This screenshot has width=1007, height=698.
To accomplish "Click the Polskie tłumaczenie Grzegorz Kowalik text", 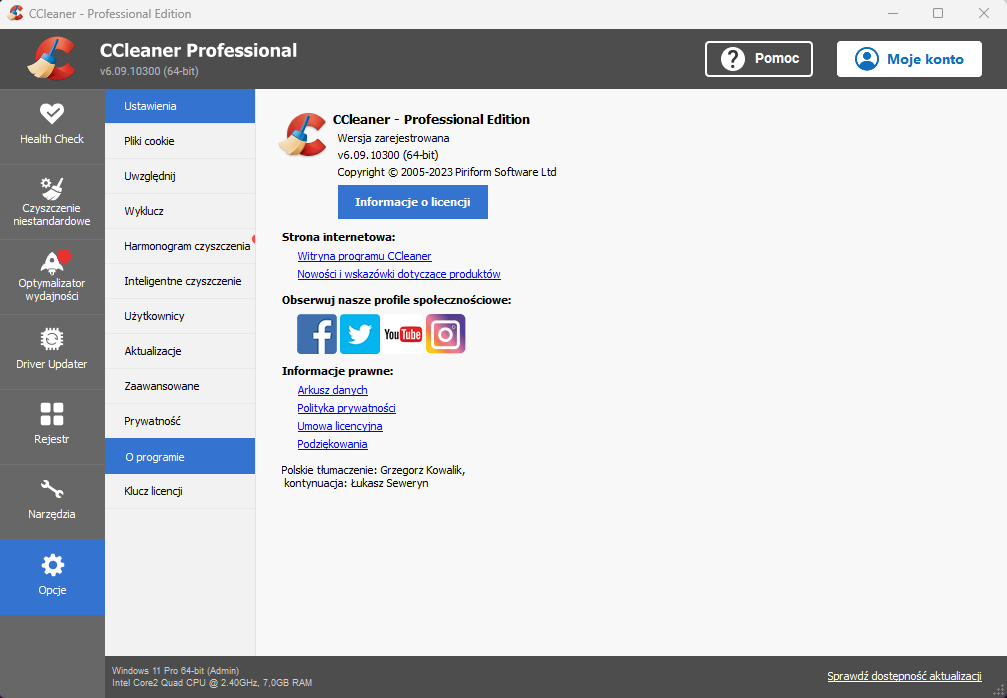I will pyautogui.click(x=373, y=470).
